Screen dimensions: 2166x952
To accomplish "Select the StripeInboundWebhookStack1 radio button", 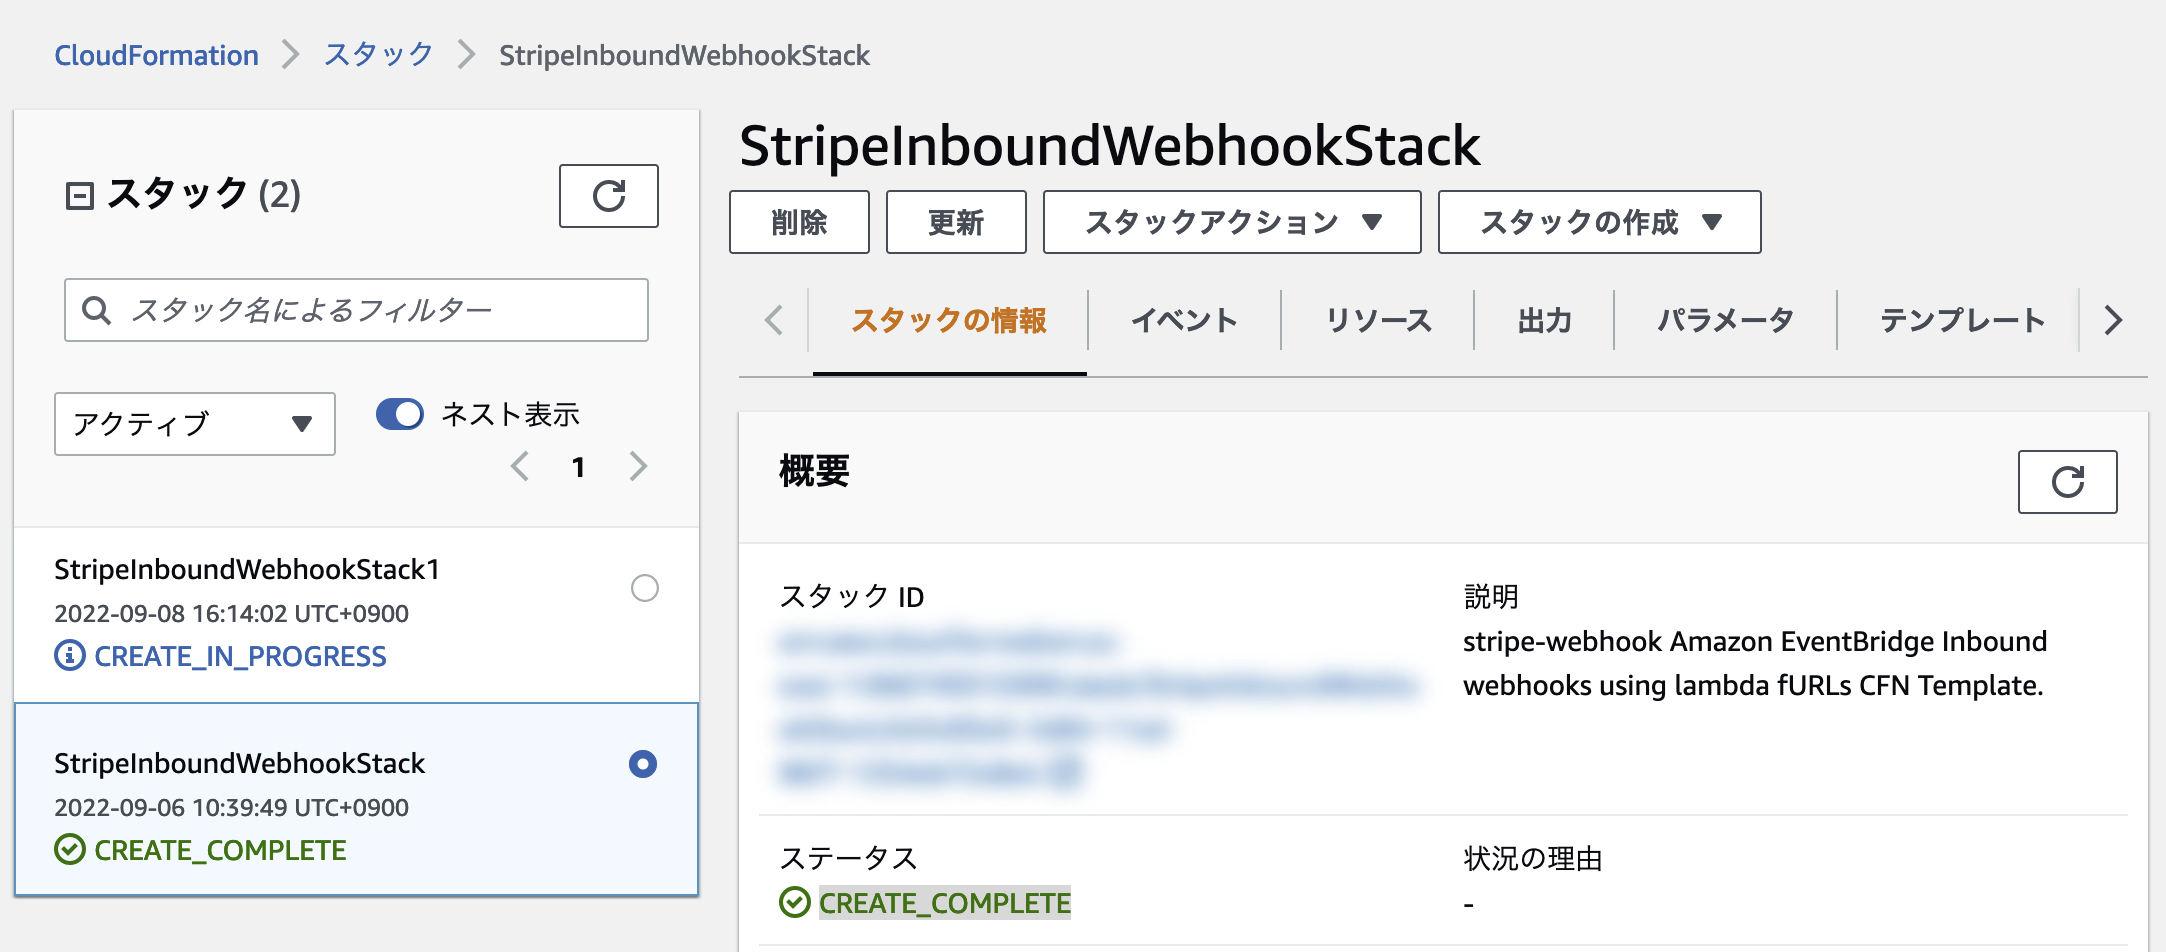I will click(x=646, y=589).
